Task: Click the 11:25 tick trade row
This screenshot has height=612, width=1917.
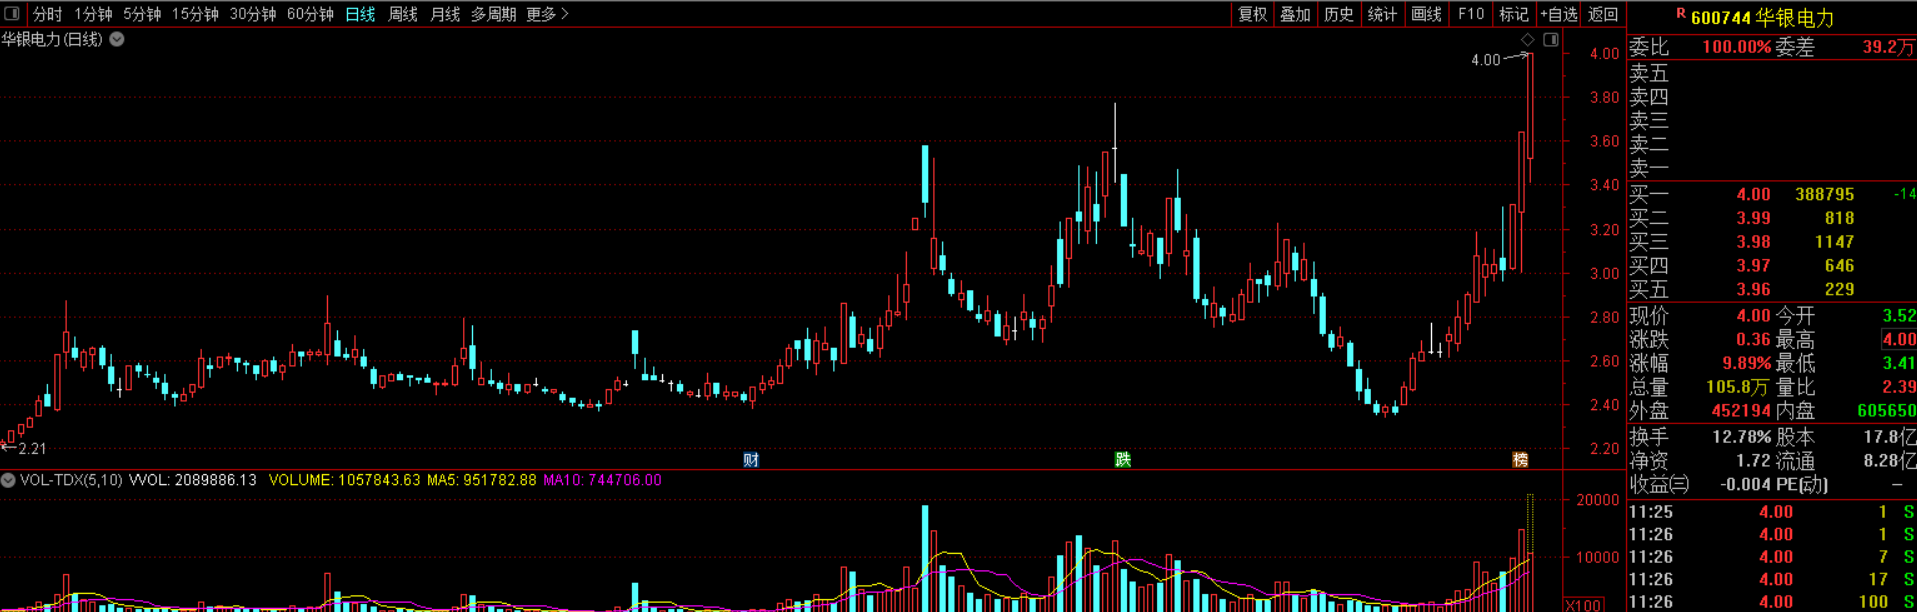Action: [x=1772, y=512]
